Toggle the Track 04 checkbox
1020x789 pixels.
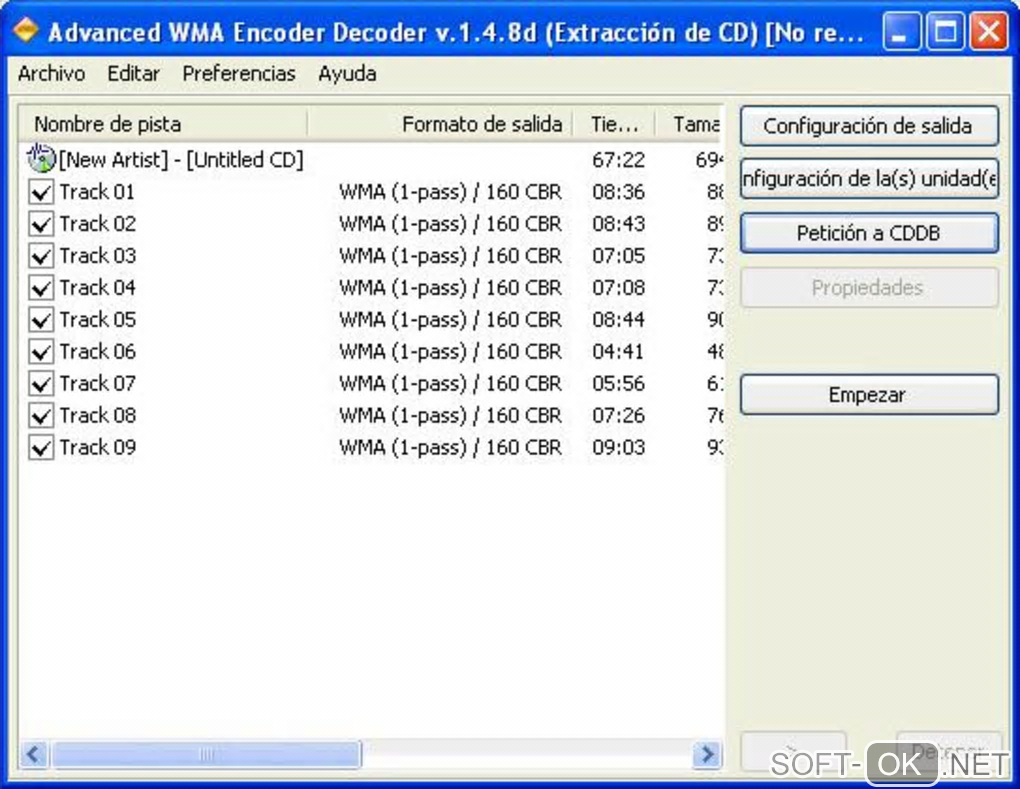[41, 288]
